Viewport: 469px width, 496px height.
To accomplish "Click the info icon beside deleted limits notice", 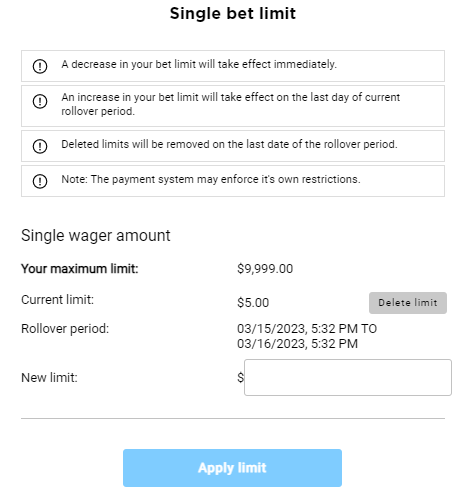I will tap(40, 146).
